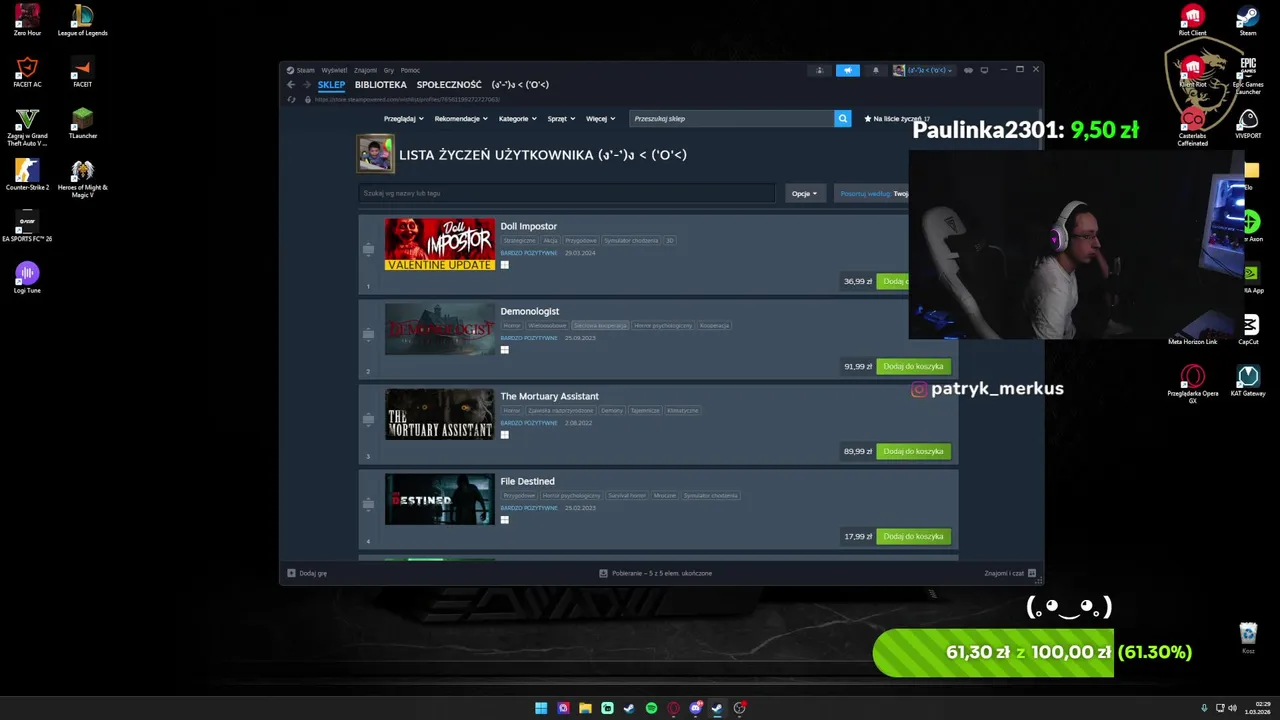Open Counter-Strike 2 desktop shortcut
This screenshot has height=720, width=1280.
tap(27, 174)
